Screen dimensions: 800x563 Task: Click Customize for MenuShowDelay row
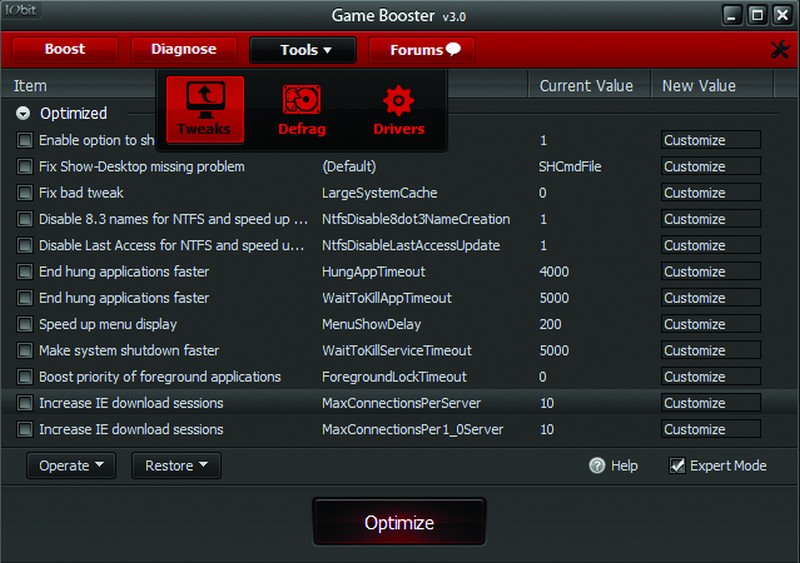click(711, 324)
